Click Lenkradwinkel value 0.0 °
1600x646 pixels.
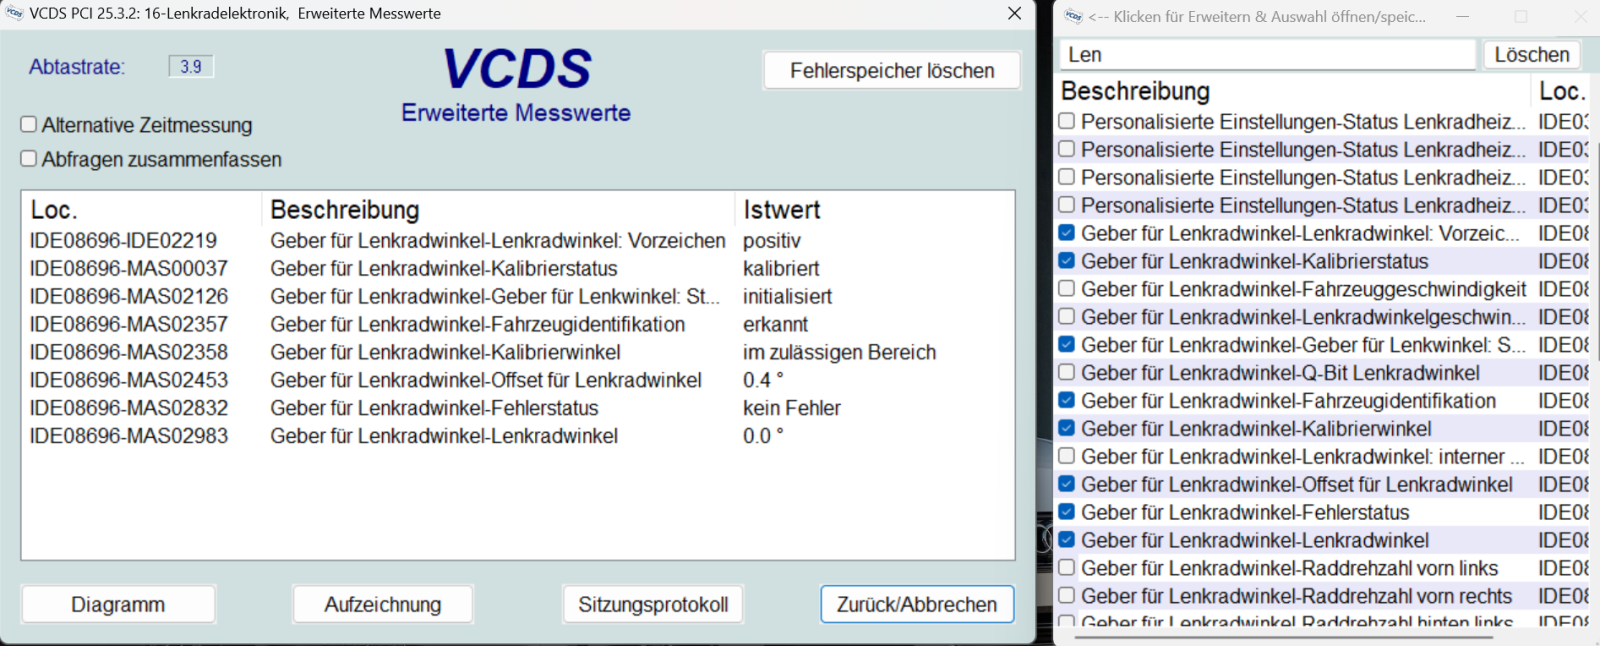(763, 436)
